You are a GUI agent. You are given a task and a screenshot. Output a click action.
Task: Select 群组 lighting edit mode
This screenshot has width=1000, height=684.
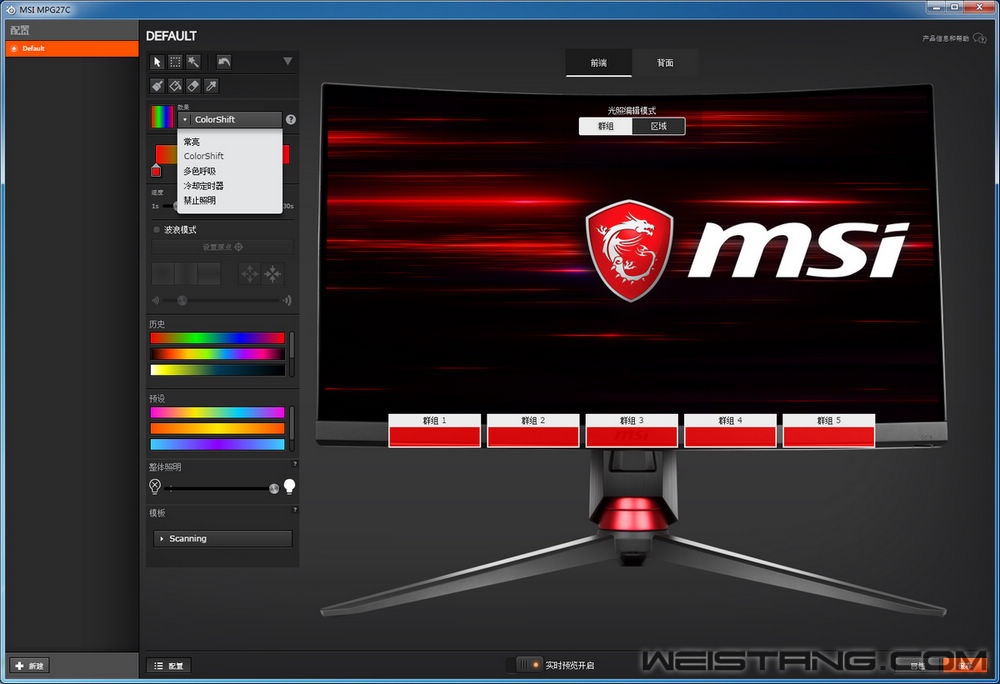(606, 126)
